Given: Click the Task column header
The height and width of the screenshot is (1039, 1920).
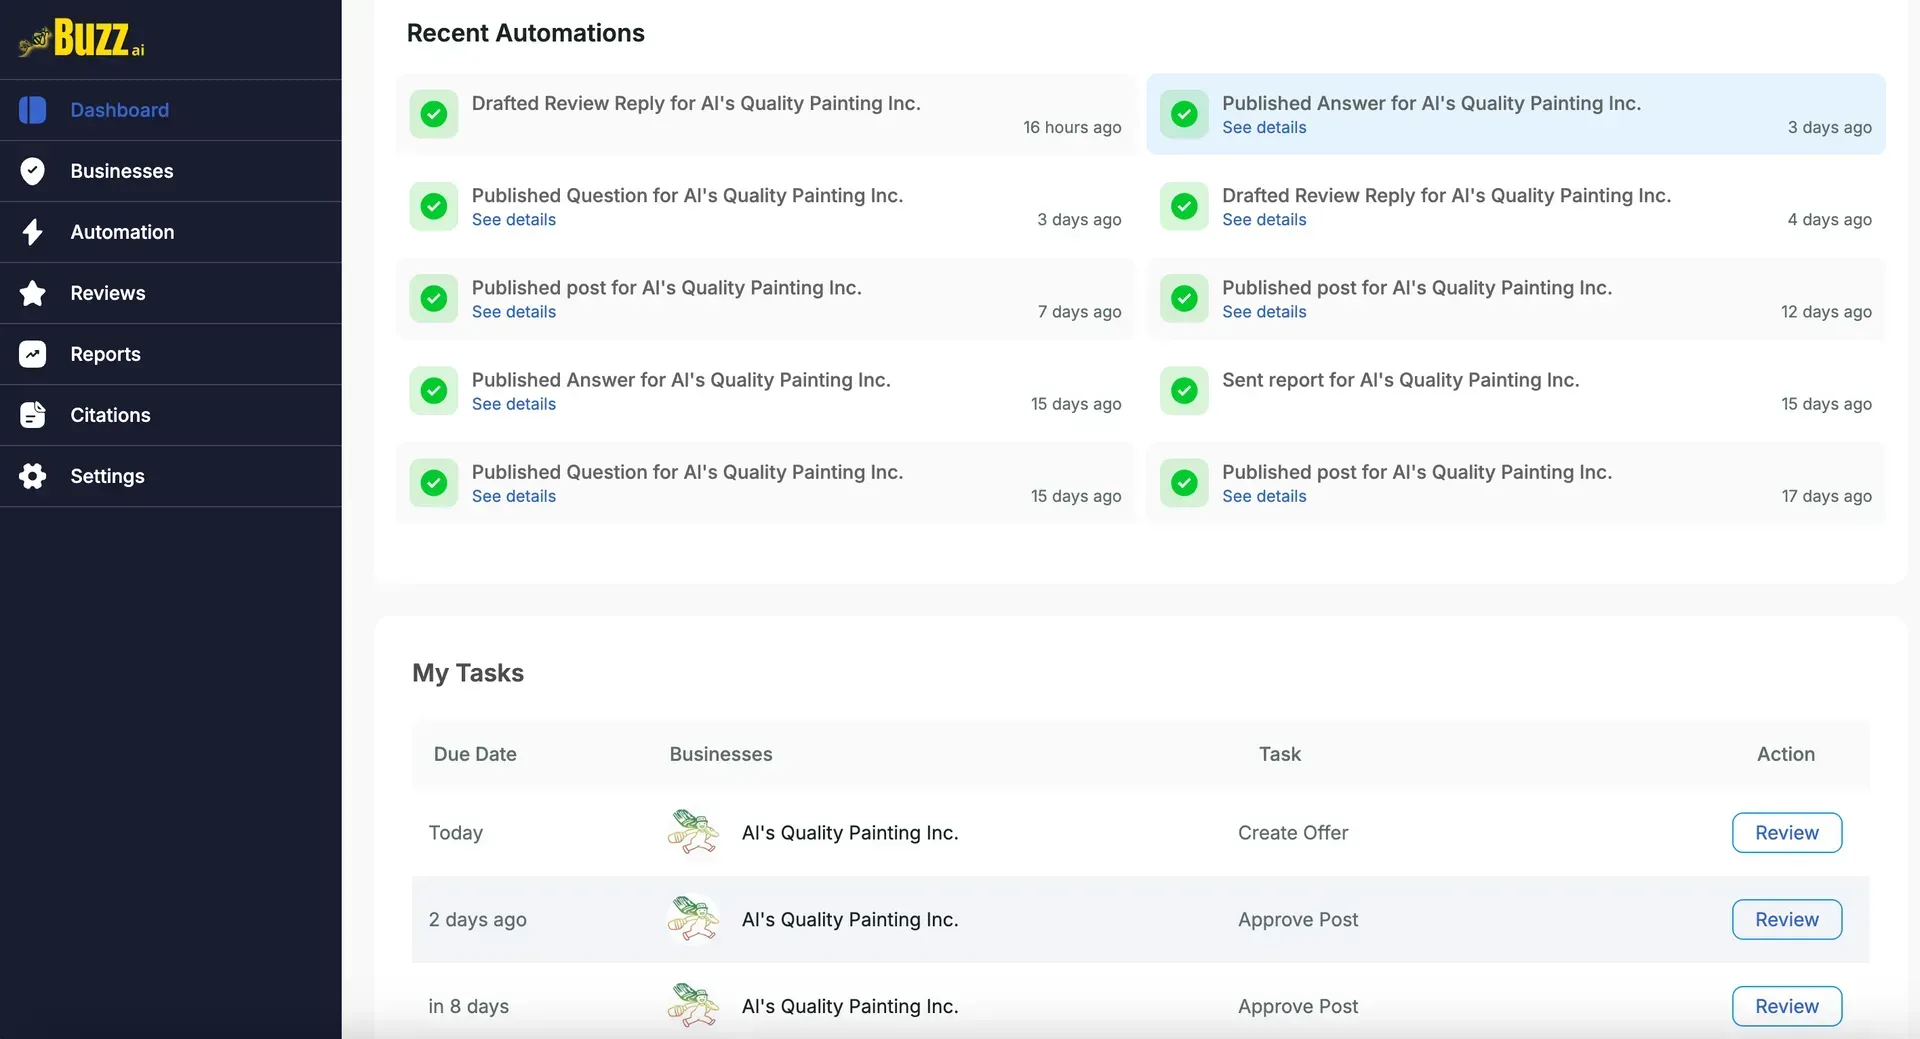Looking at the screenshot, I should 1280,754.
